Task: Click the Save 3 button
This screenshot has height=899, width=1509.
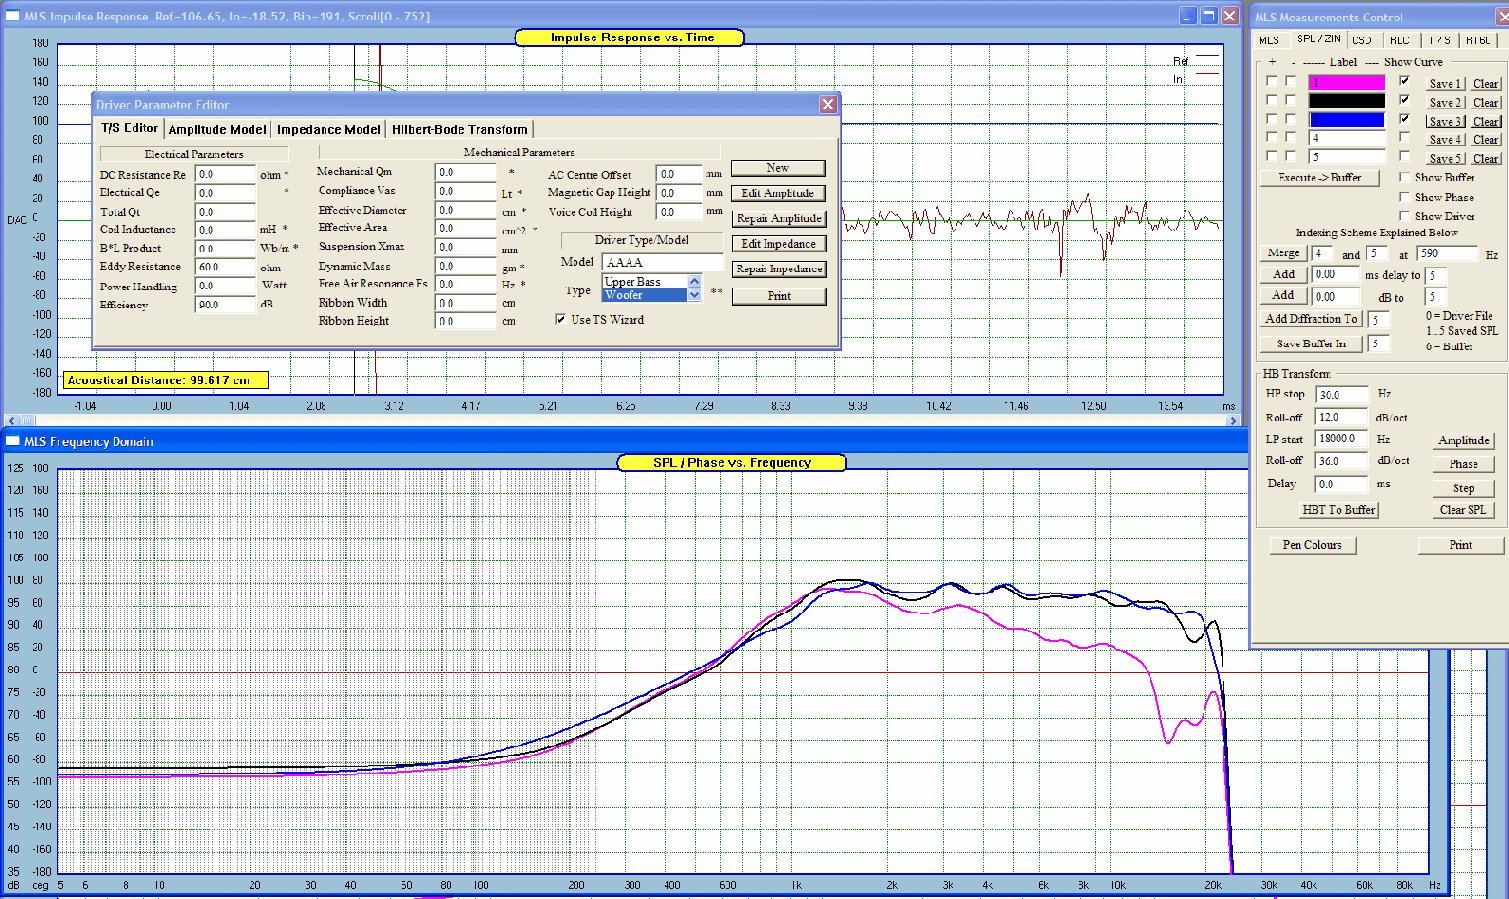Action: click(x=1445, y=122)
